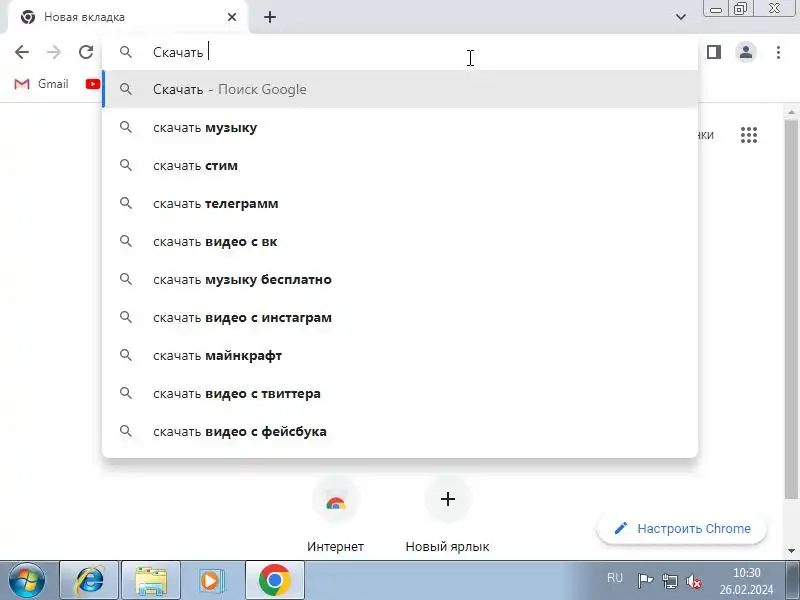Choose suggestion 'скачать музыку бесплатно'

(x=400, y=280)
